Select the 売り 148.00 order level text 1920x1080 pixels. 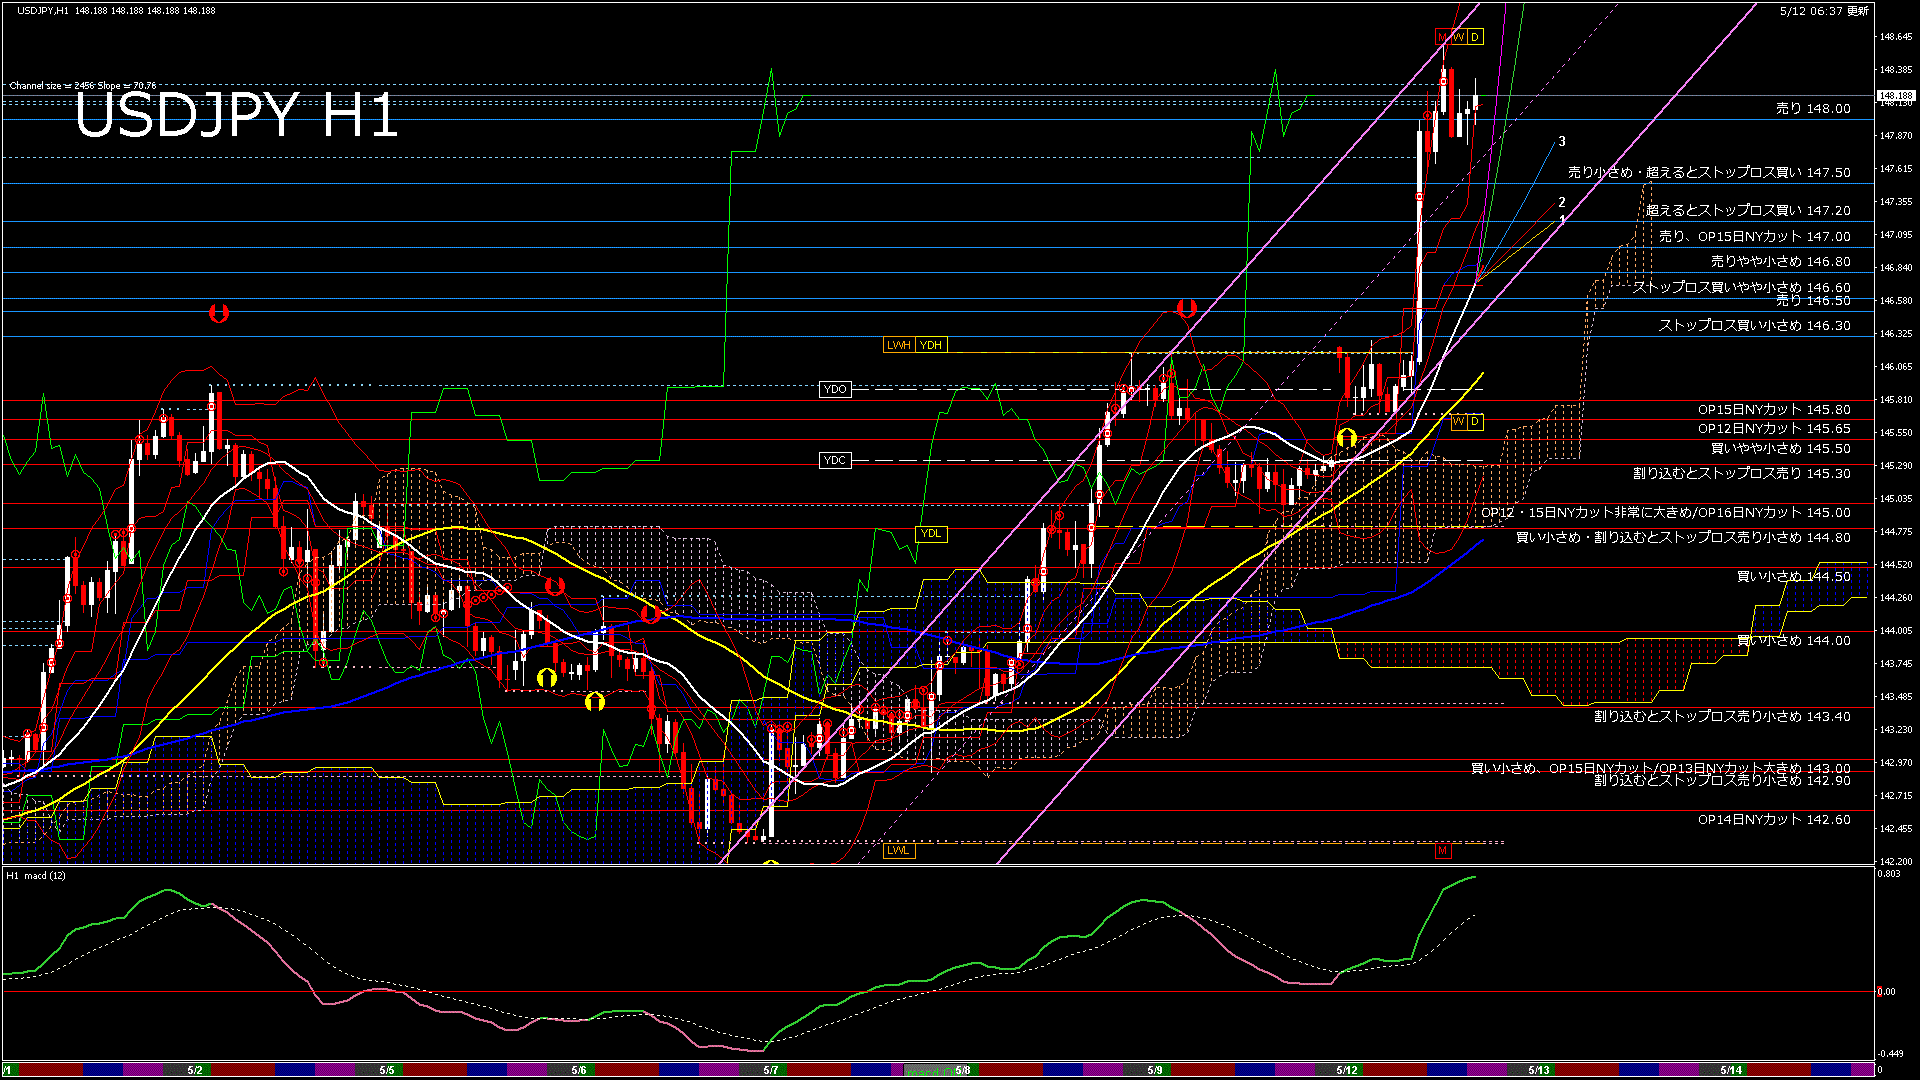(1813, 109)
